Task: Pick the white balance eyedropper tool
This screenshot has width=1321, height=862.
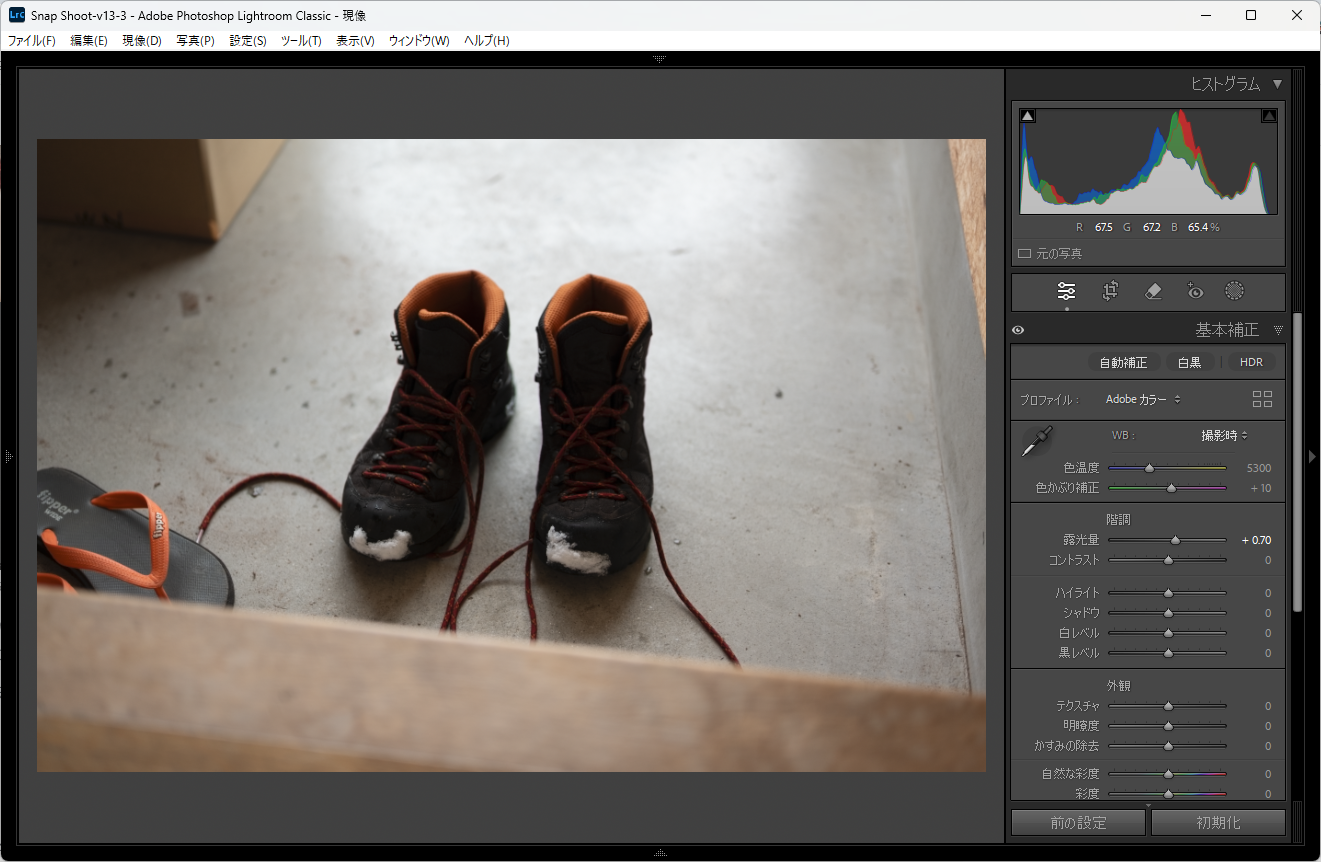Action: pyautogui.click(x=1036, y=441)
